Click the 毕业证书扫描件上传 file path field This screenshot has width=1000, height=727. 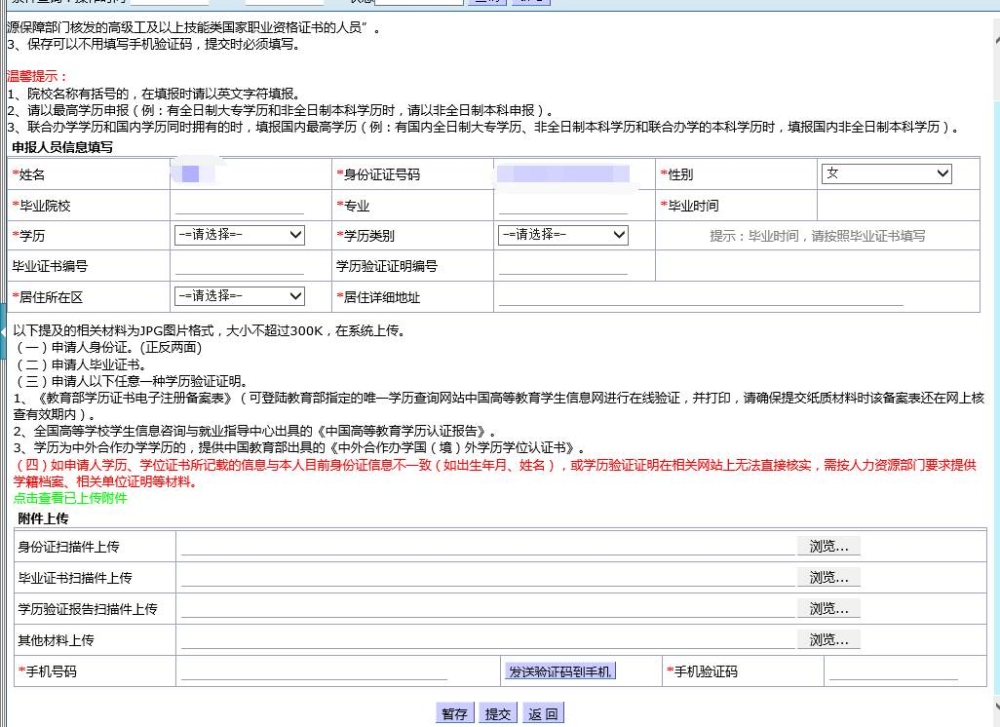tap(488, 577)
